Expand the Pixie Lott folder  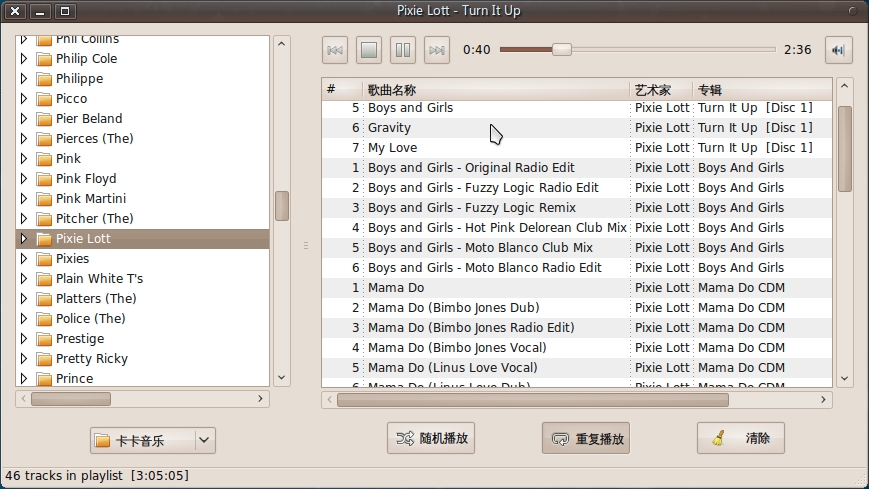pyautogui.click(x=24, y=238)
